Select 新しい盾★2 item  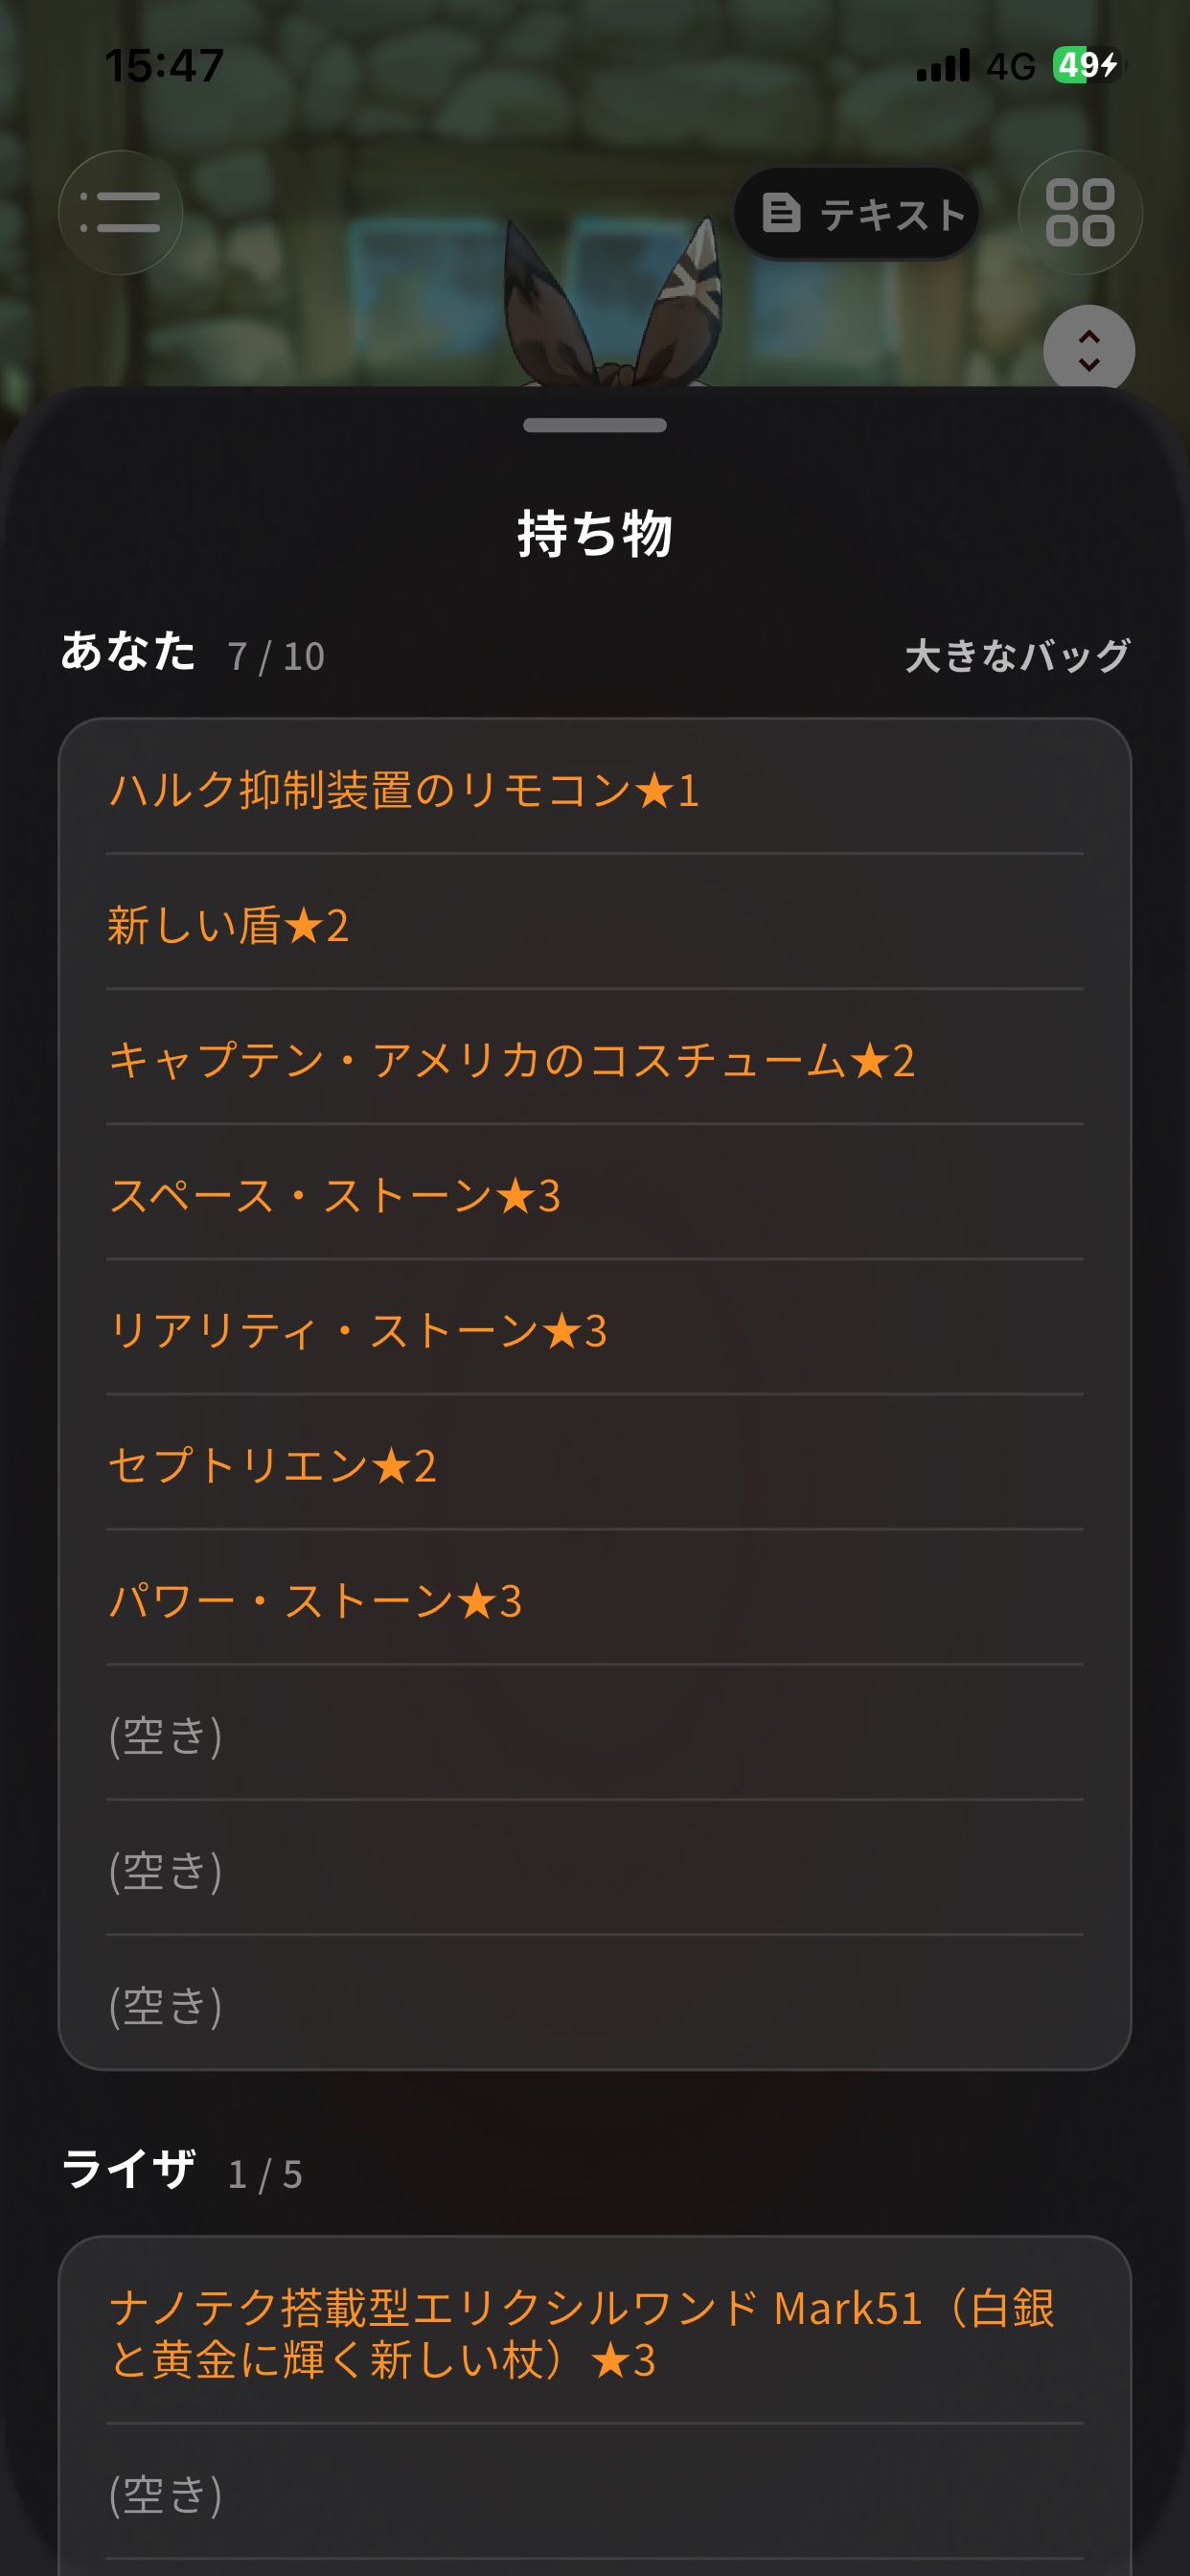pos(595,923)
